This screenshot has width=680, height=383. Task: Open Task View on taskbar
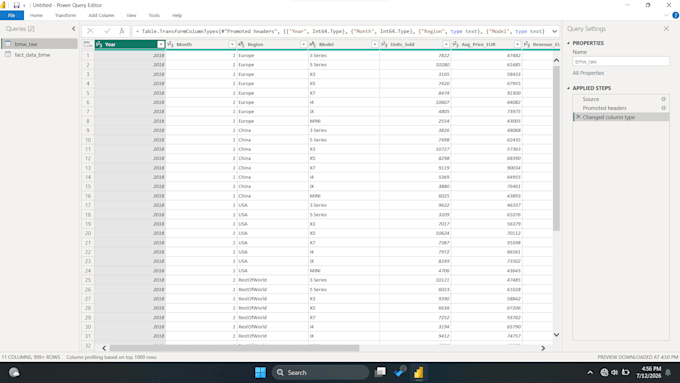click(x=380, y=372)
